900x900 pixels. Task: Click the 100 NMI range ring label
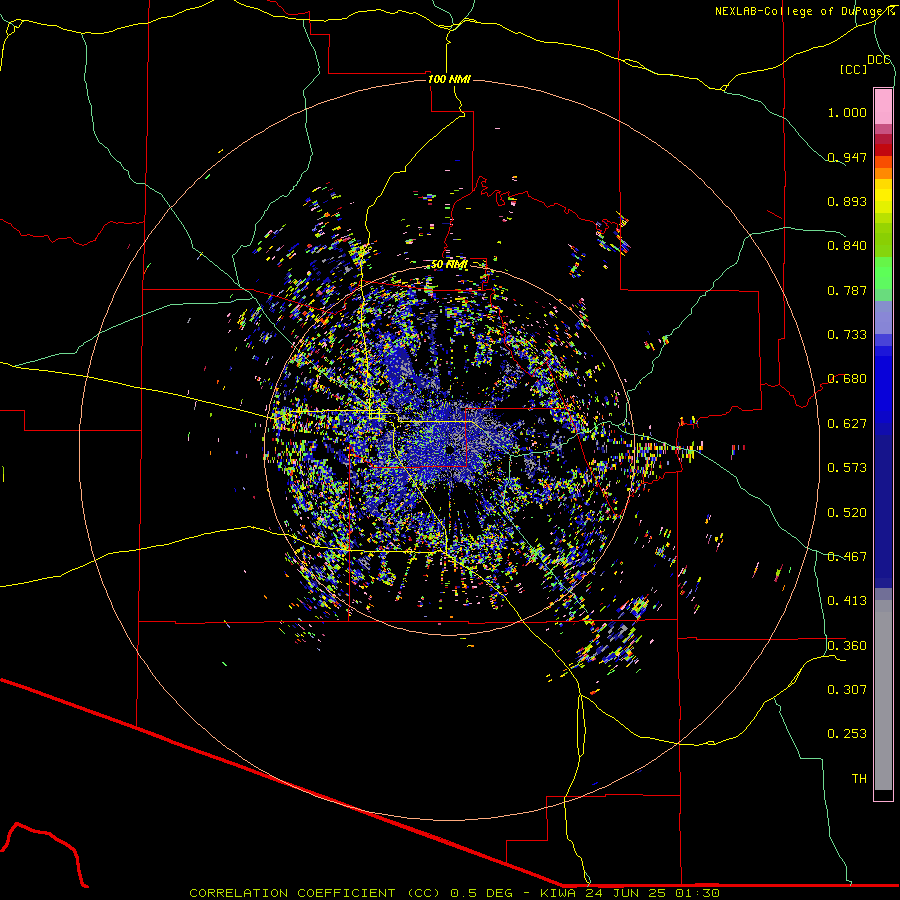click(x=449, y=79)
